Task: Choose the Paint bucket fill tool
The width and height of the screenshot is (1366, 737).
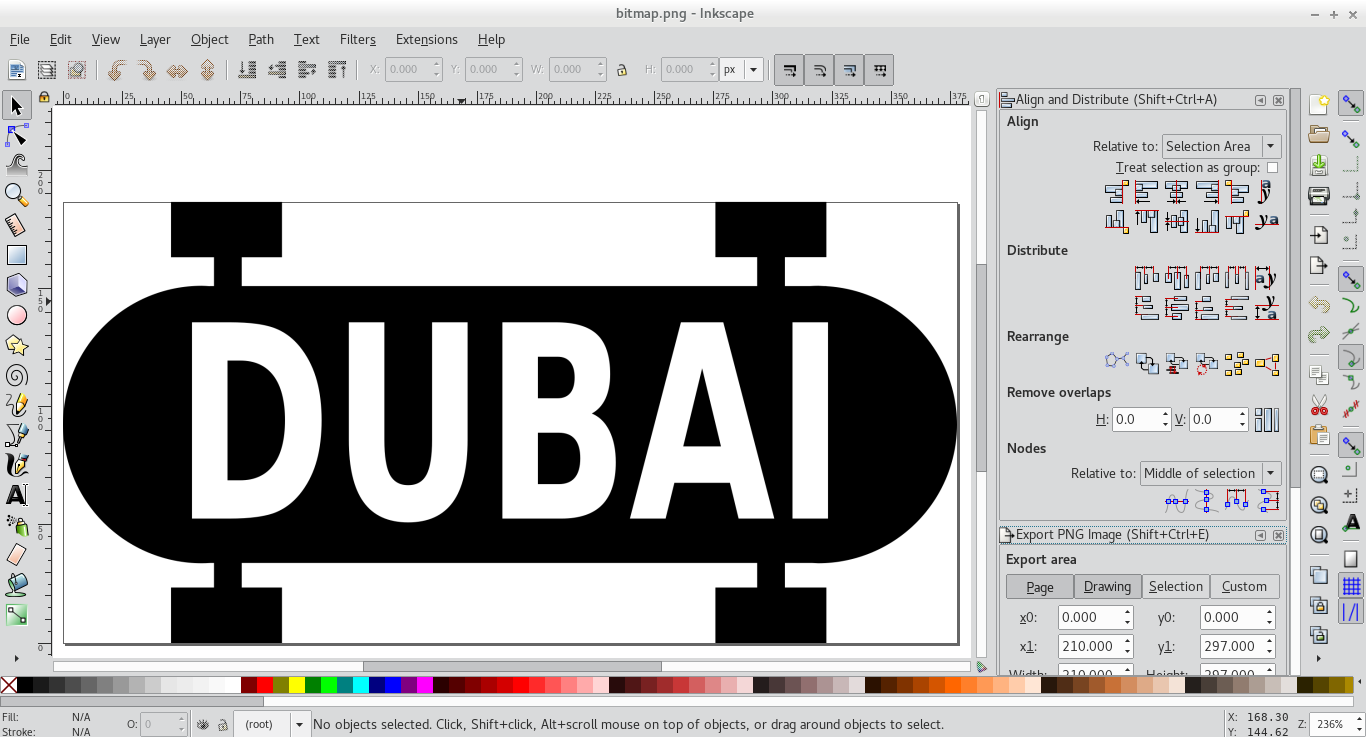Action: click(x=16, y=585)
